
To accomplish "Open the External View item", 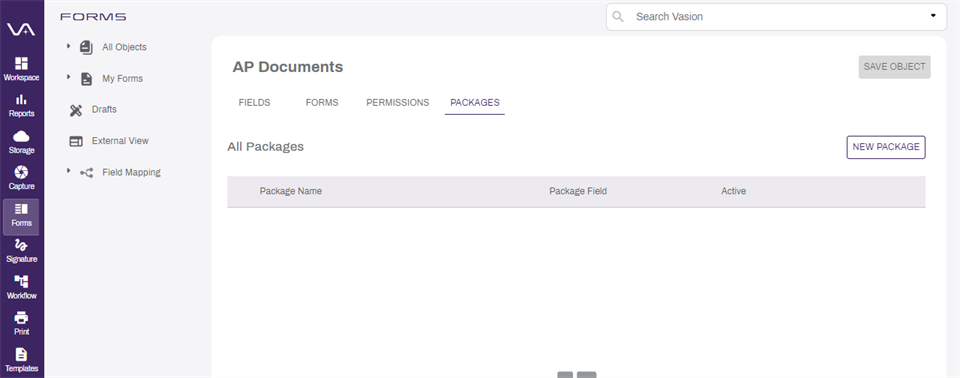I will point(120,141).
